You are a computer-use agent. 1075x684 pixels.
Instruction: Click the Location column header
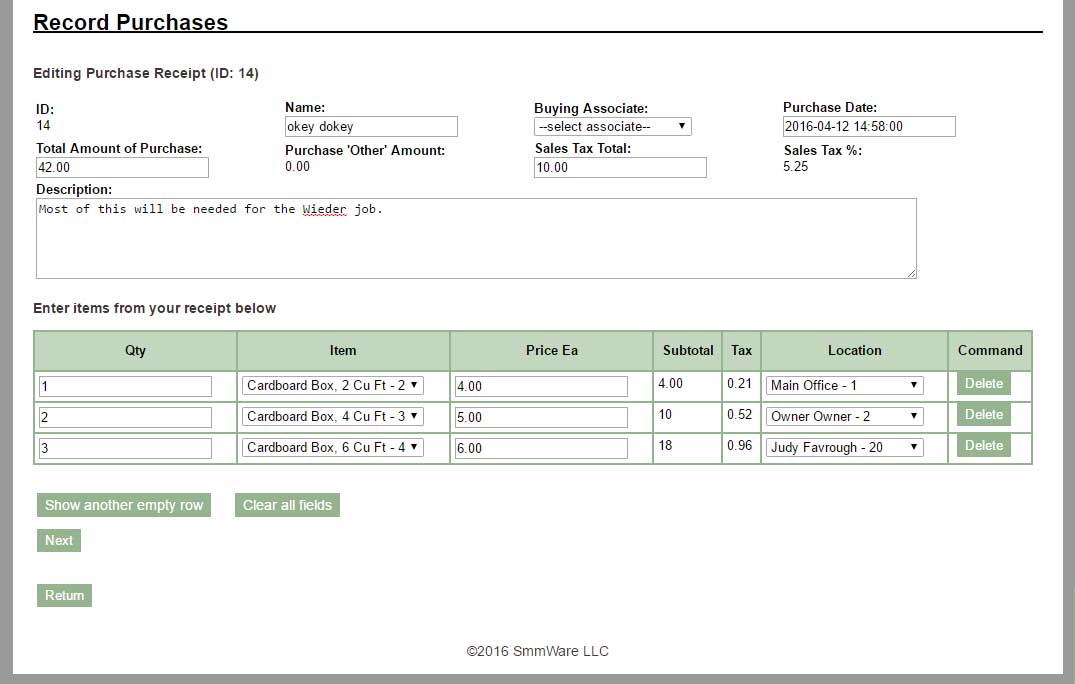coord(854,350)
